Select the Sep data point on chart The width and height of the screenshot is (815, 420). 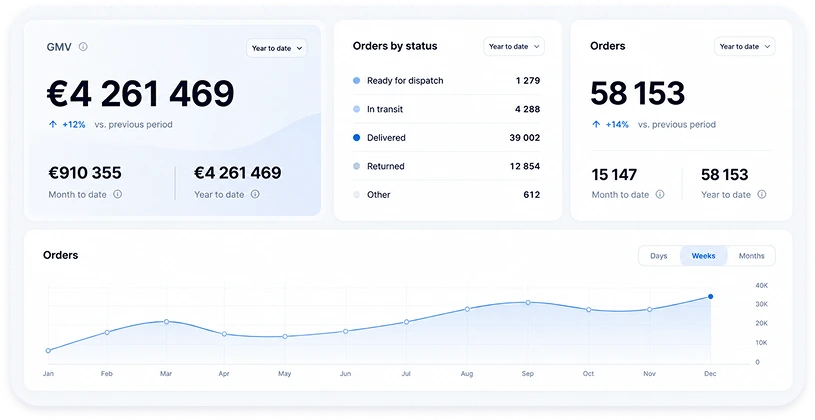(528, 302)
